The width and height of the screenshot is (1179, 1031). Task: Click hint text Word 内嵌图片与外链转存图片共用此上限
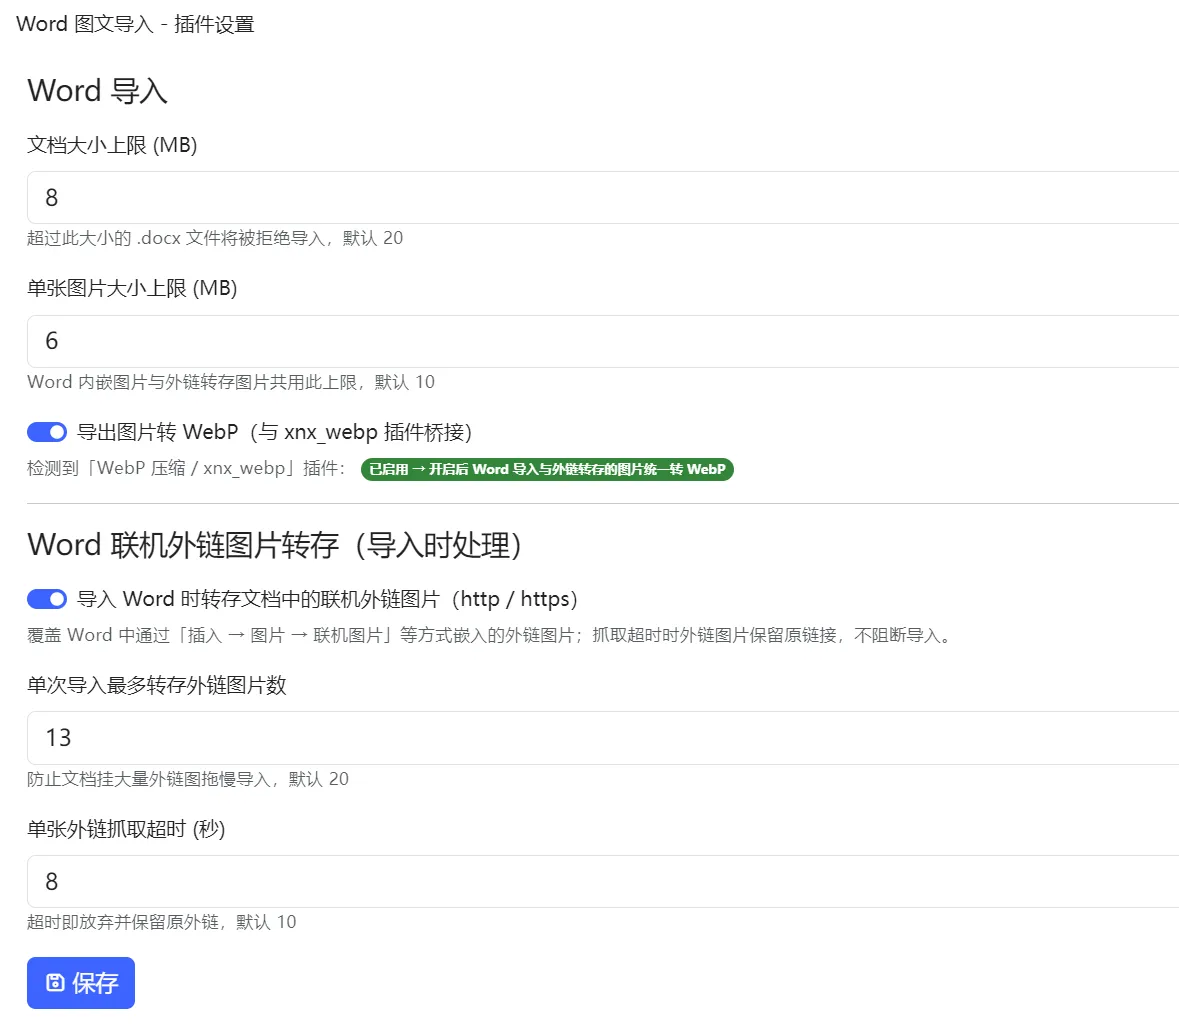pyautogui.click(x=231, y=381)
